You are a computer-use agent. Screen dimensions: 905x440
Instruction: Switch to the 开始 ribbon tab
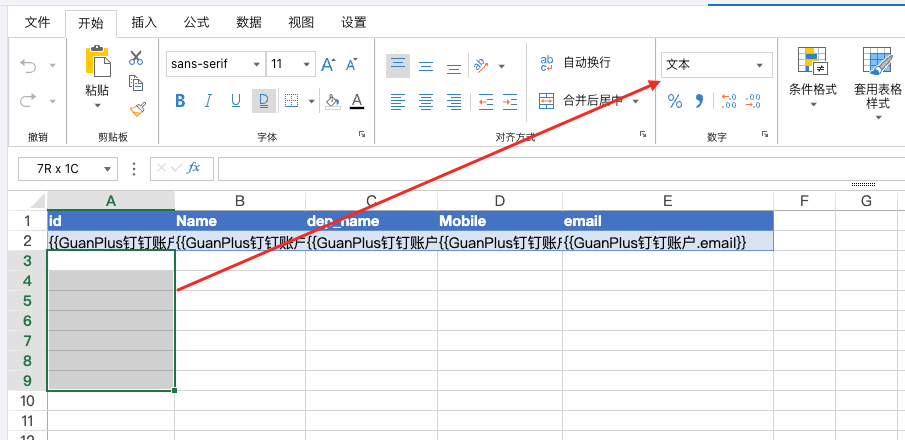(x=91, y=23)
